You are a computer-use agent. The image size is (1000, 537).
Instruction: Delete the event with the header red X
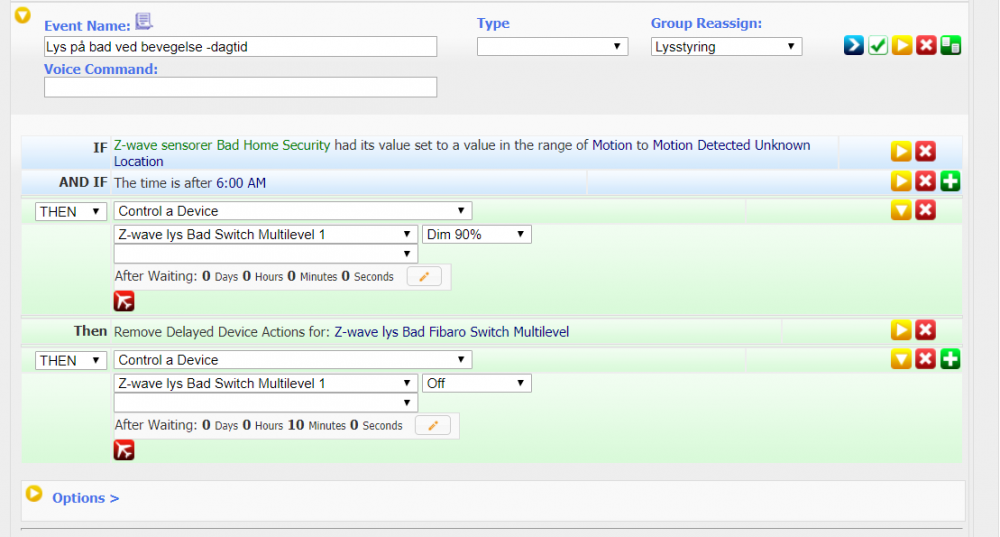point(926,46)
